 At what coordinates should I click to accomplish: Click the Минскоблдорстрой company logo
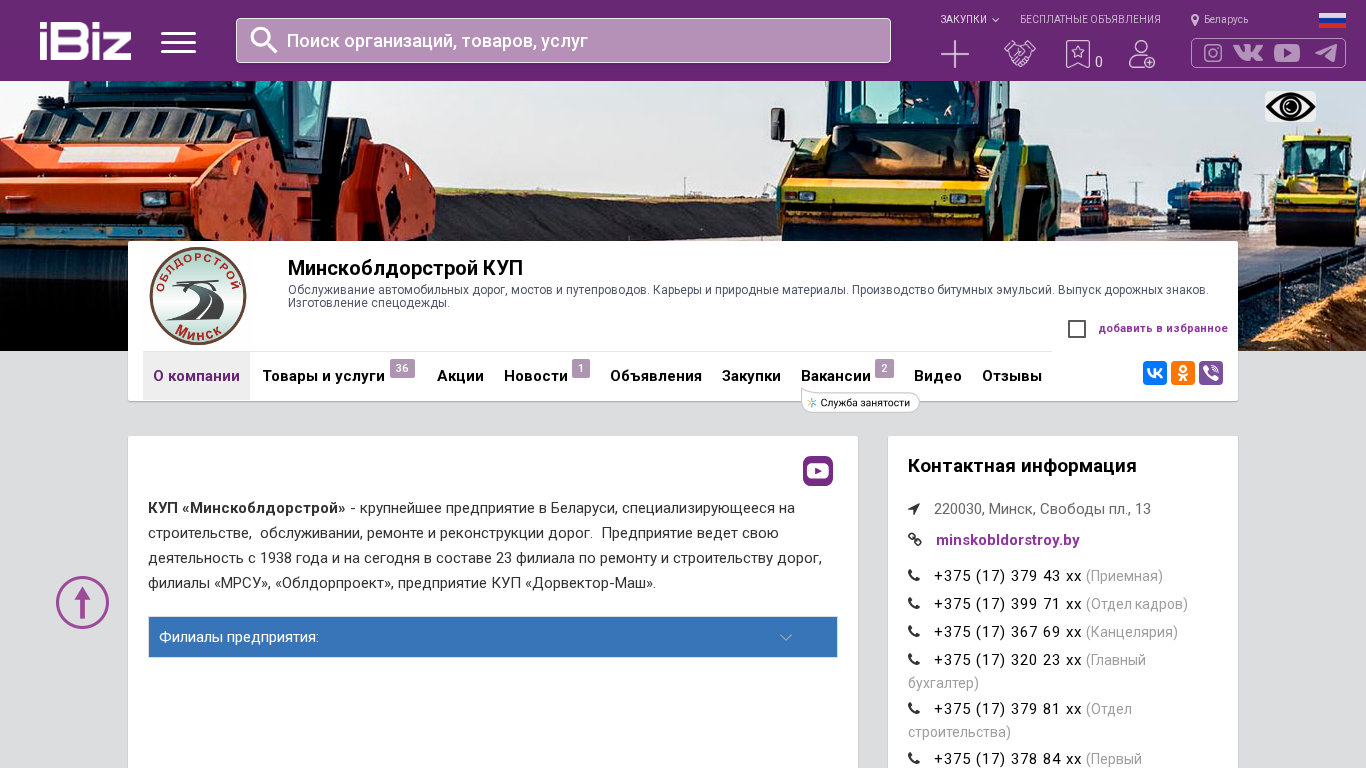(x=198, y=296)
